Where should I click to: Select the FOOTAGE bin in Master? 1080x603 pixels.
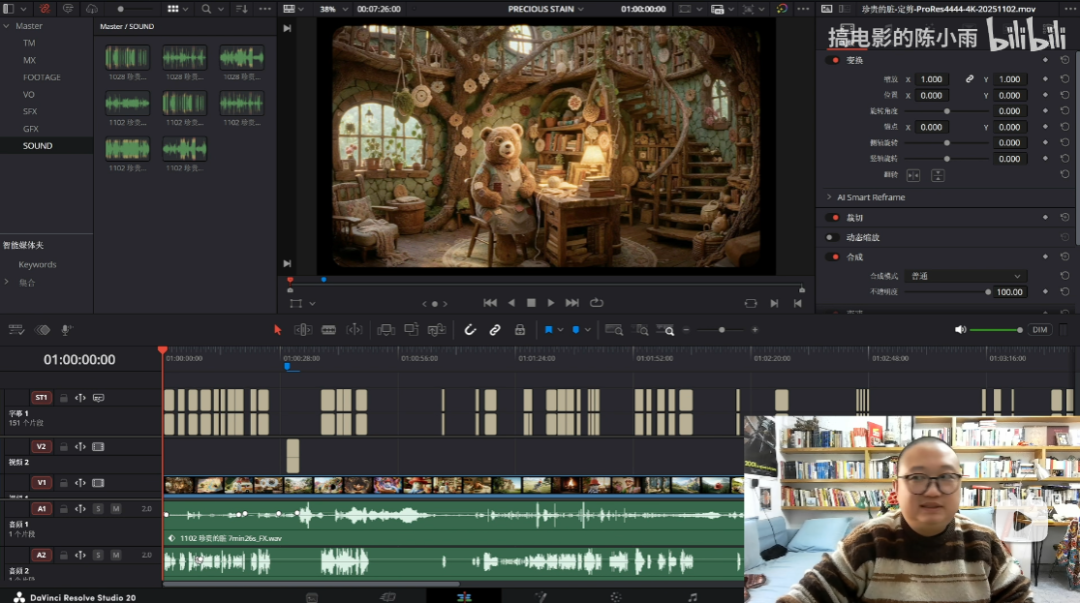click(x=42, y=77)
